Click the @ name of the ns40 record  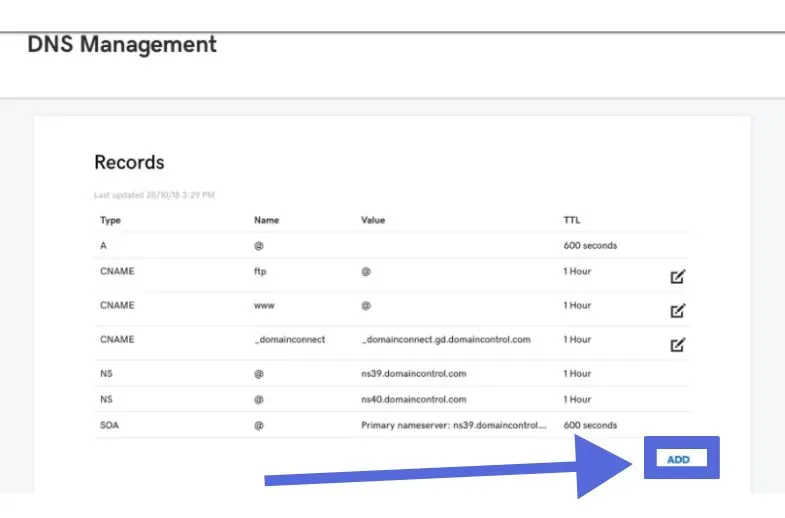259,400
